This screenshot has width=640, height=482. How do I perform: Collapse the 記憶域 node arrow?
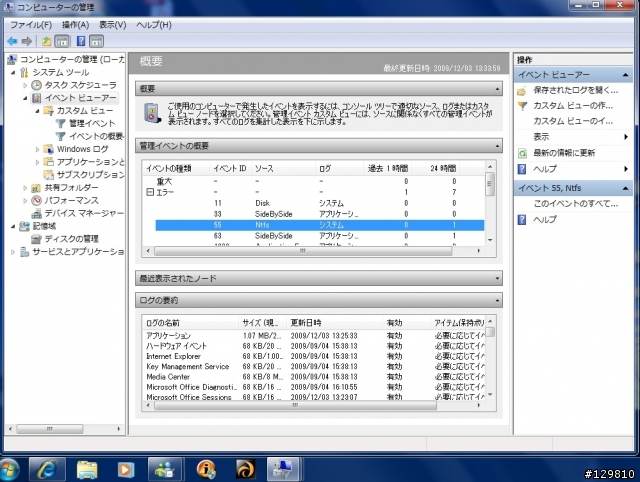tap(13, 226)
